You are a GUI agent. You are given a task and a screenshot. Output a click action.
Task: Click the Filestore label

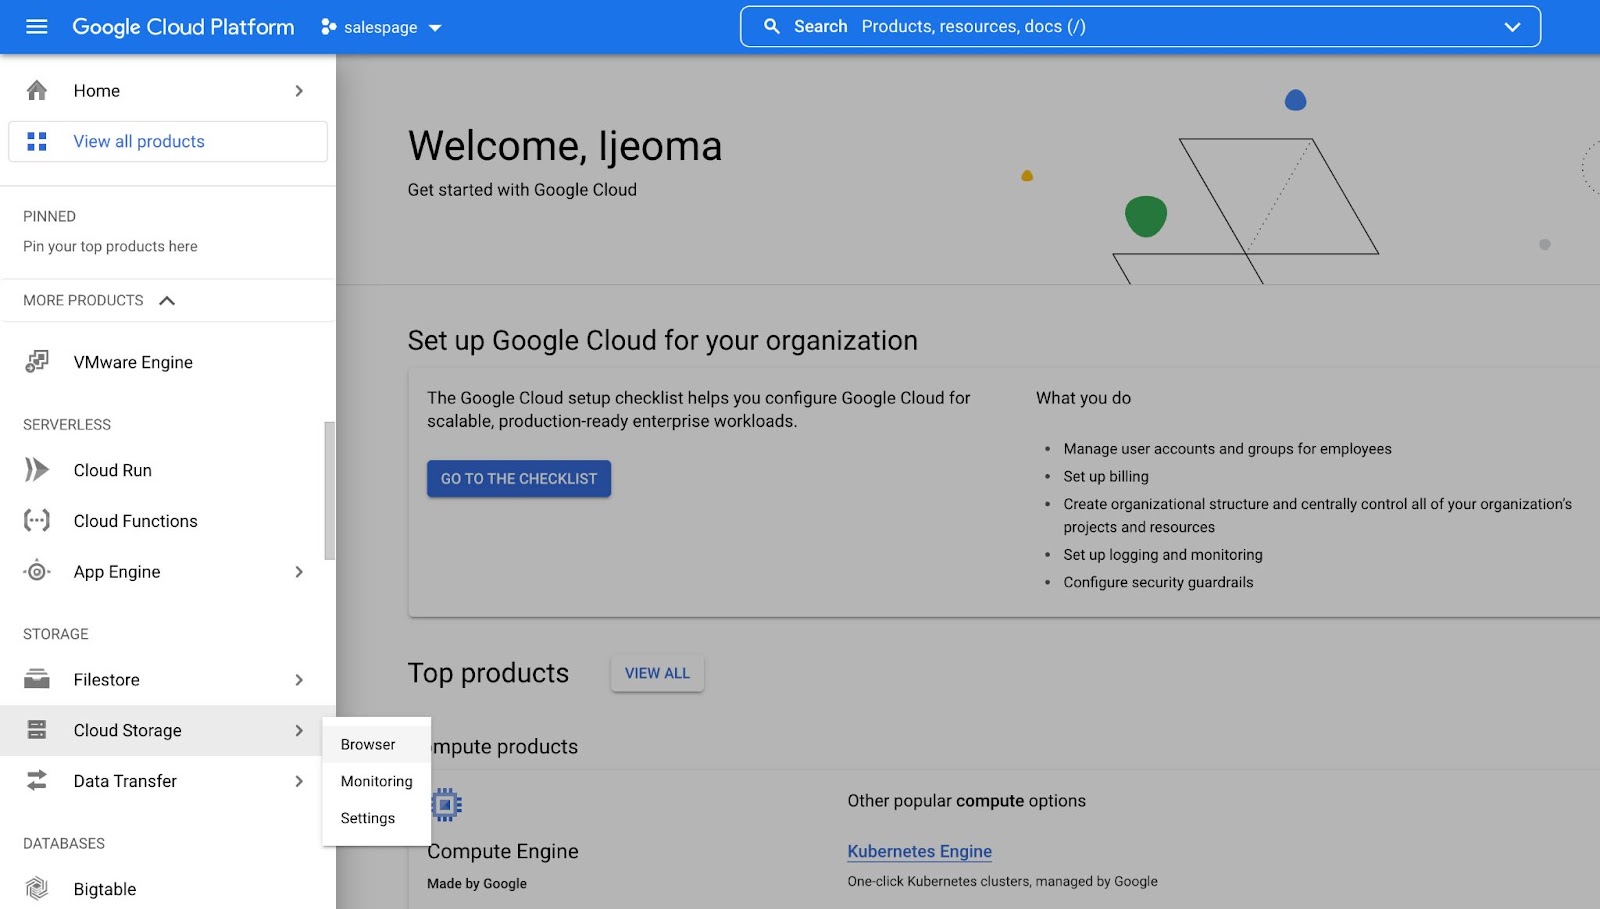point(107,680)
